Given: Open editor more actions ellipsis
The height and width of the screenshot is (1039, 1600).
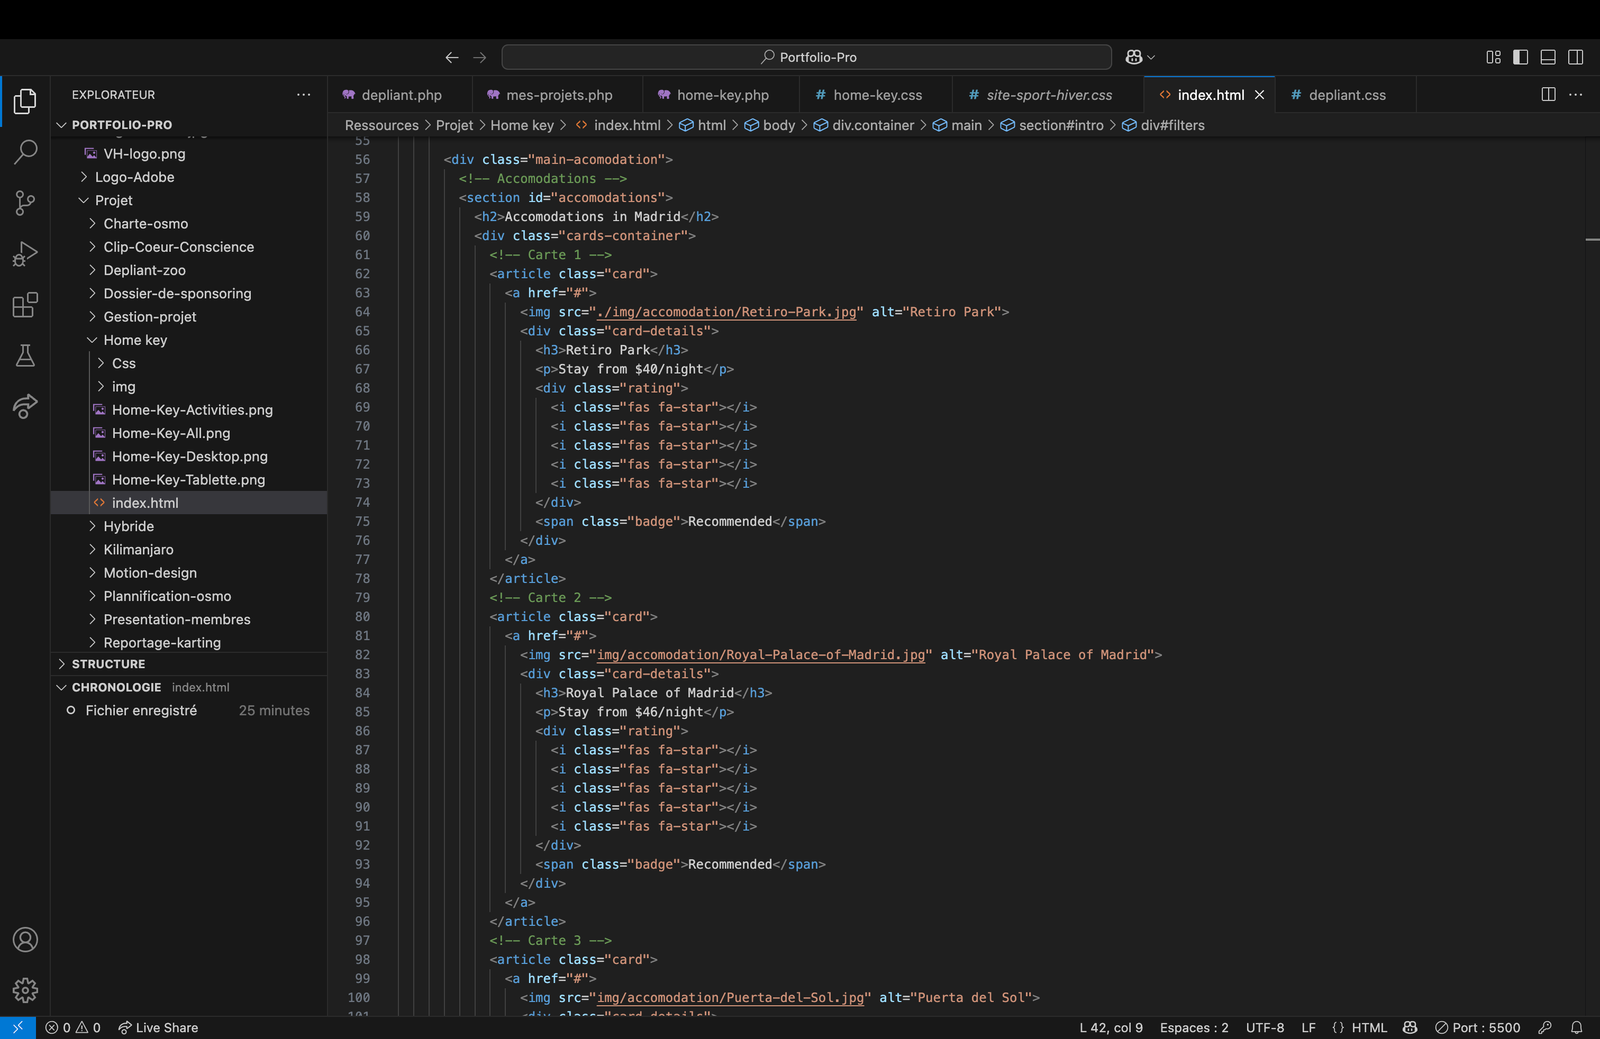Looking at the screenshot, I should 1576,94.
